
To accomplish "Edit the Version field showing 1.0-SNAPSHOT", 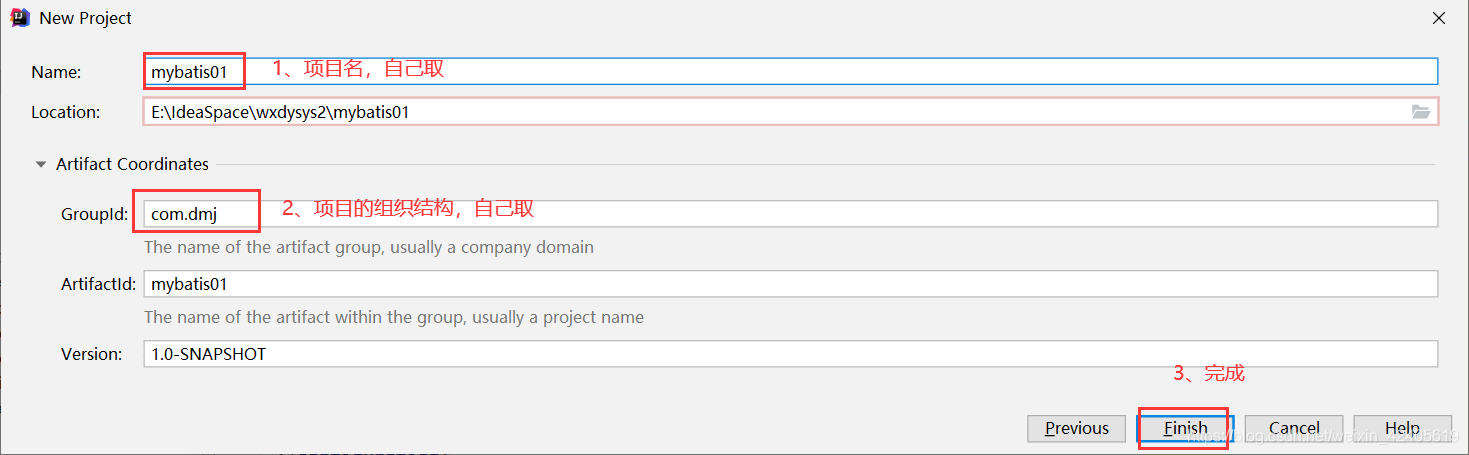I will tap(790, 354).
